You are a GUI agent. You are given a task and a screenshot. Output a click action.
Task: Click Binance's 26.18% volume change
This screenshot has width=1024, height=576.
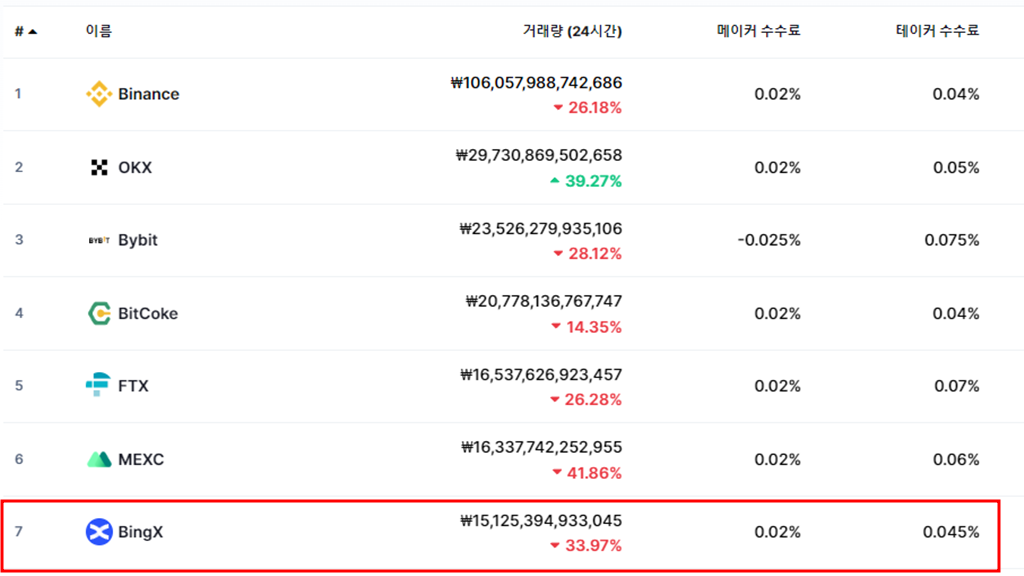point(588,108)
